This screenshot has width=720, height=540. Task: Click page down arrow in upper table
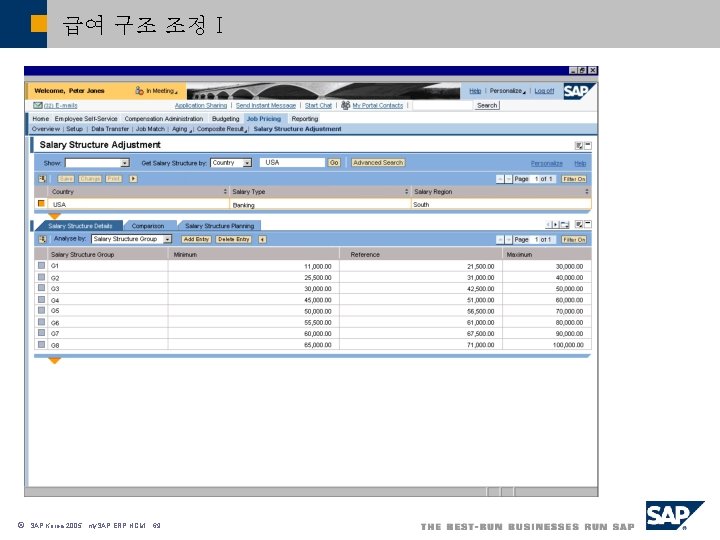click(x=508, y=179)
